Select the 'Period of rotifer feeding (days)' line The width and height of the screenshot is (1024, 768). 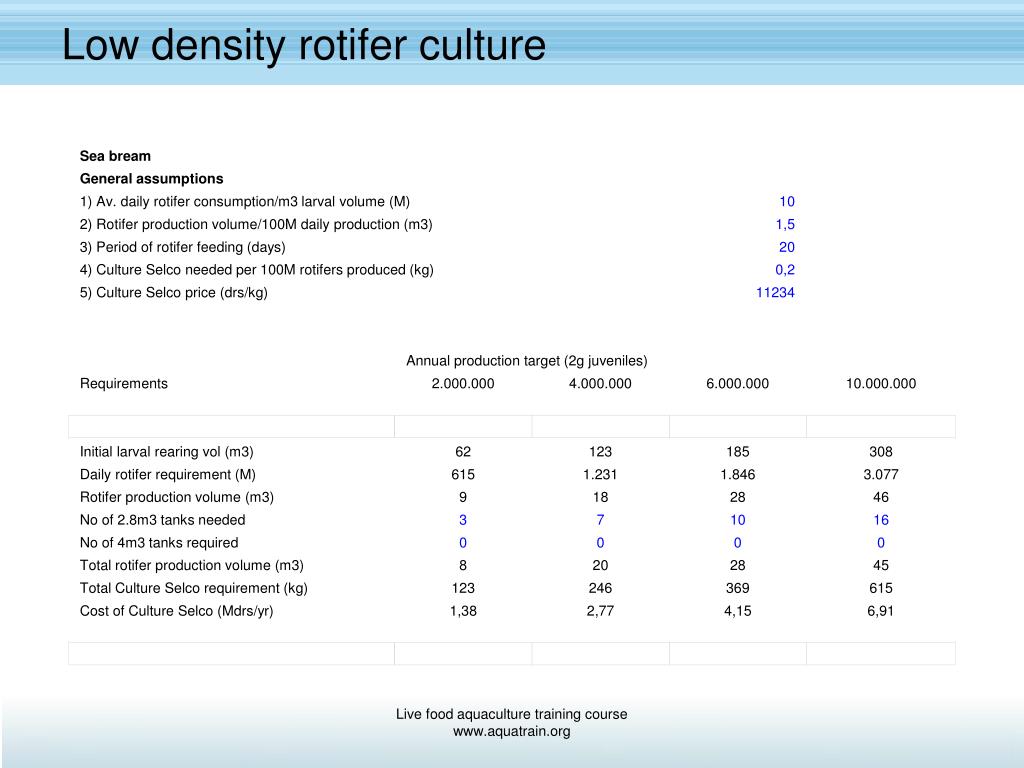183,248
